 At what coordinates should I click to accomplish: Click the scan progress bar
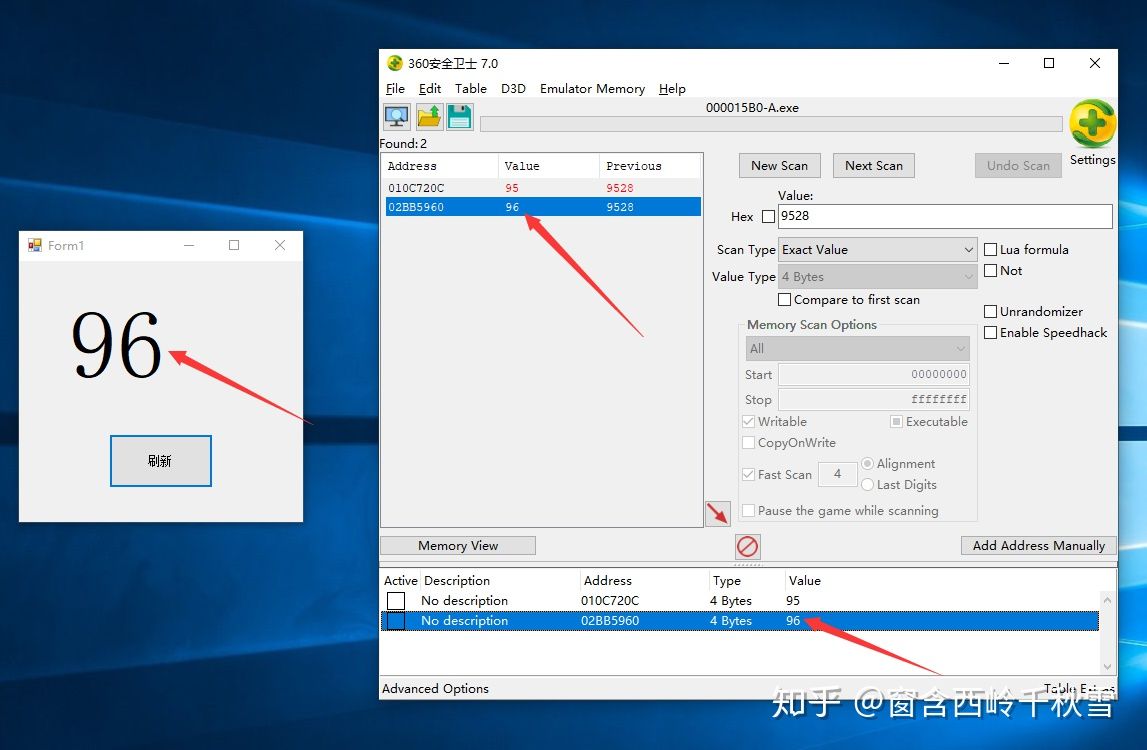pyautogui.click(x=771, y=124)
